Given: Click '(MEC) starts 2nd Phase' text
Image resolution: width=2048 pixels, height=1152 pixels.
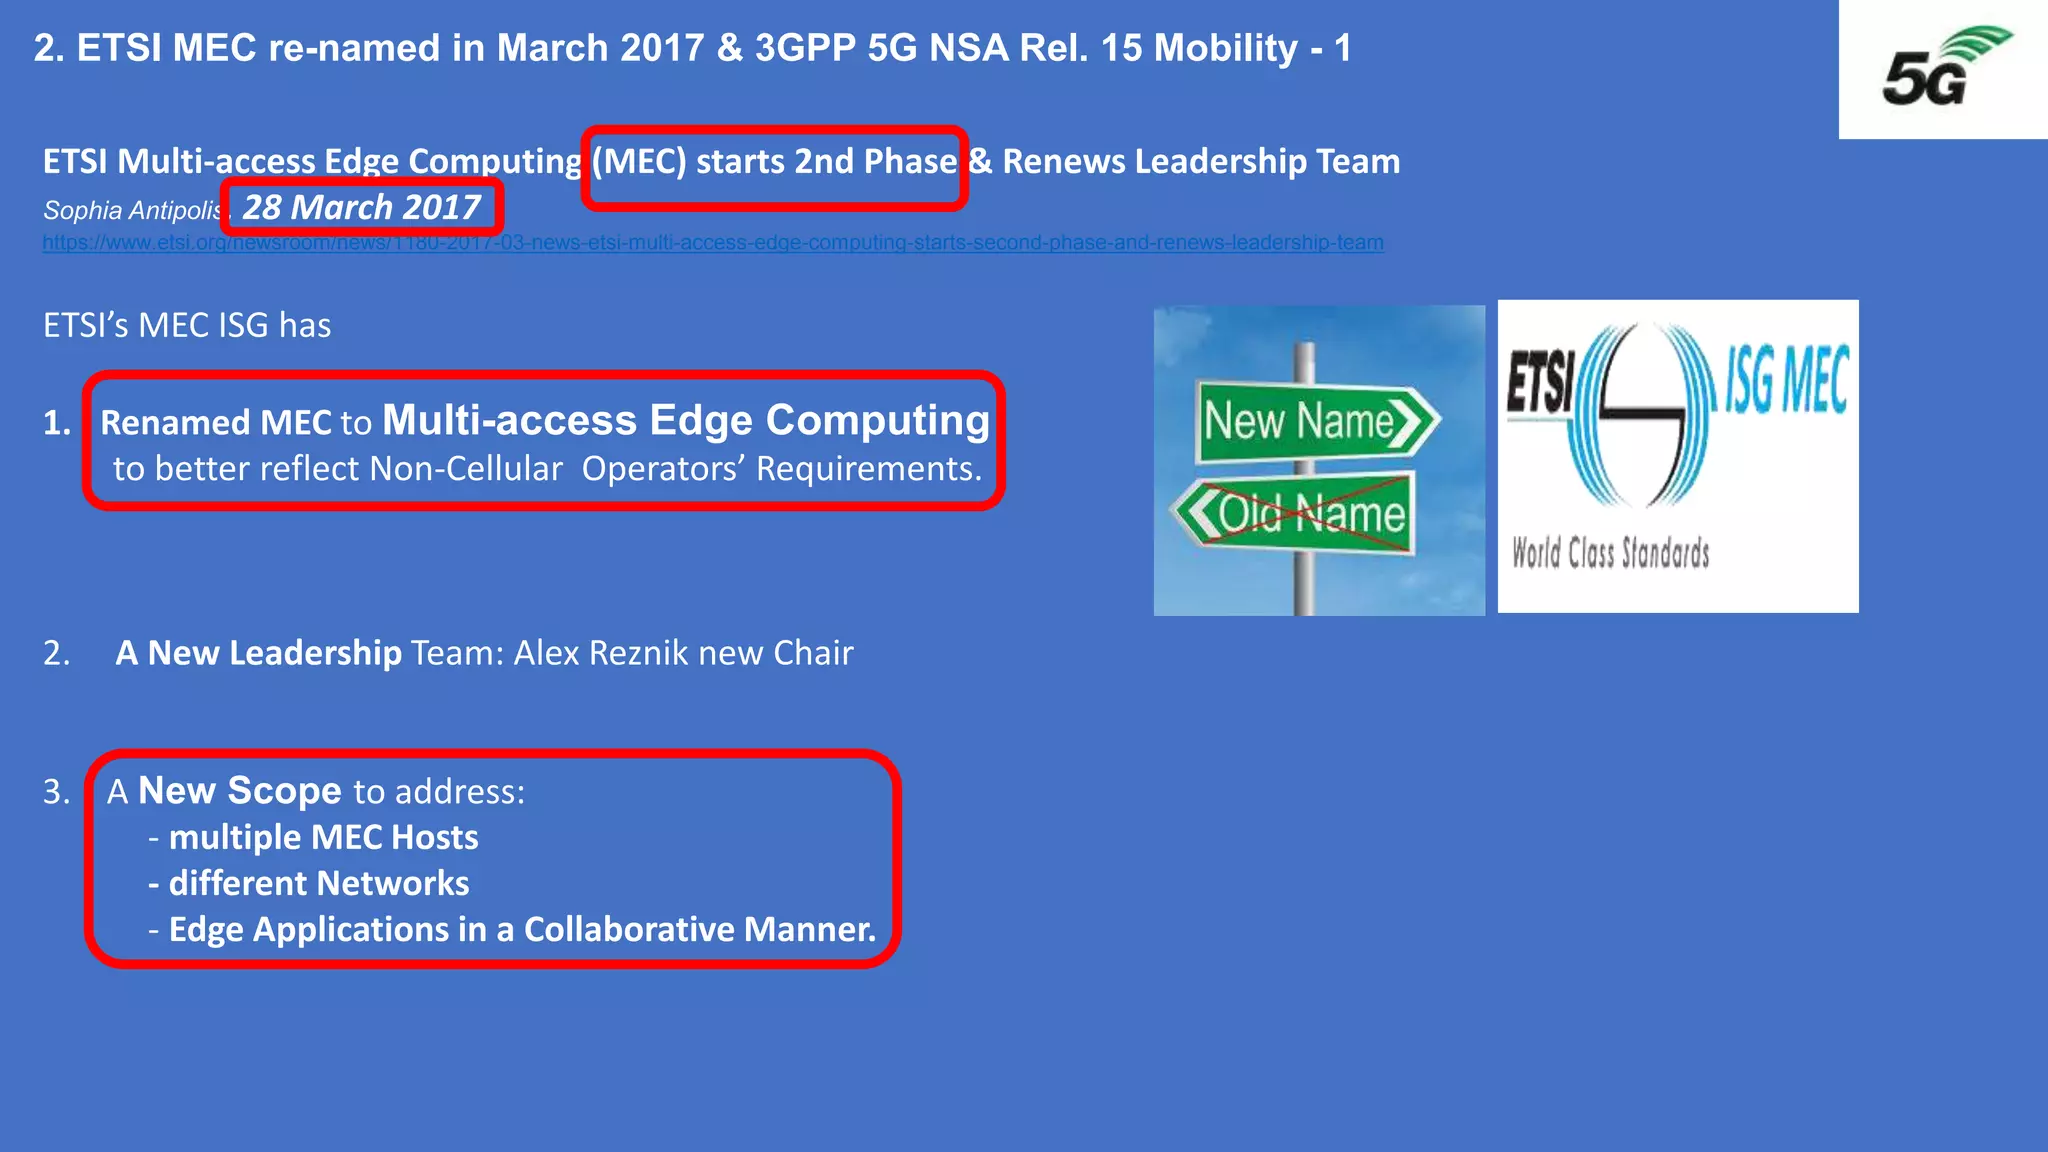Looking at the screenshot, I should coord(774,162).
